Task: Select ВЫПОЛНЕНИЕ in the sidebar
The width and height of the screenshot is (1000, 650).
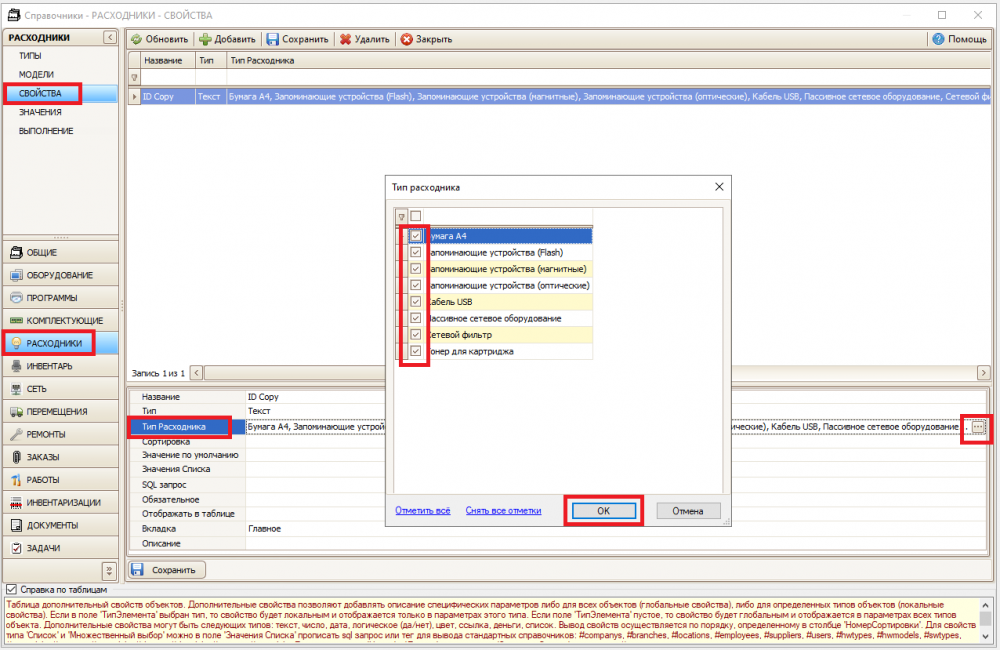Action: point(46,131)
